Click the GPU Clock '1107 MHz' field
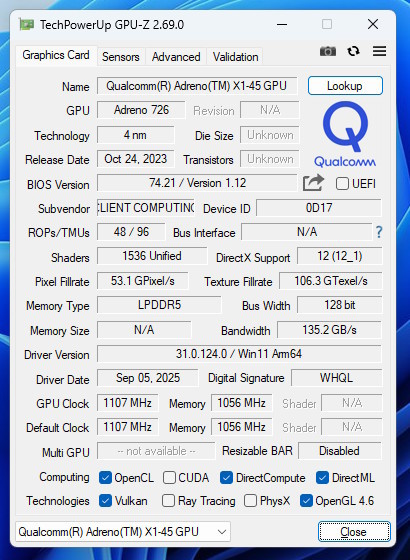The width and height of the screenshot is (410, 560). 128,403
